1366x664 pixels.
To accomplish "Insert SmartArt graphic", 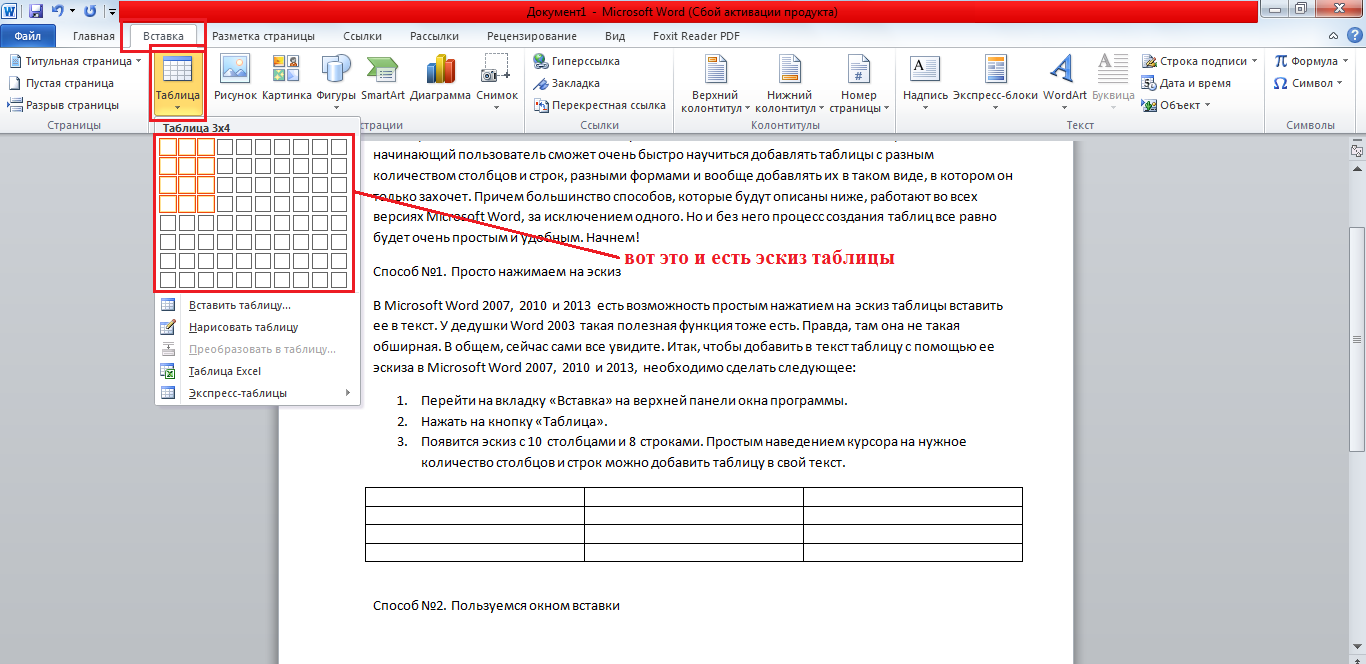I will 383,79.
